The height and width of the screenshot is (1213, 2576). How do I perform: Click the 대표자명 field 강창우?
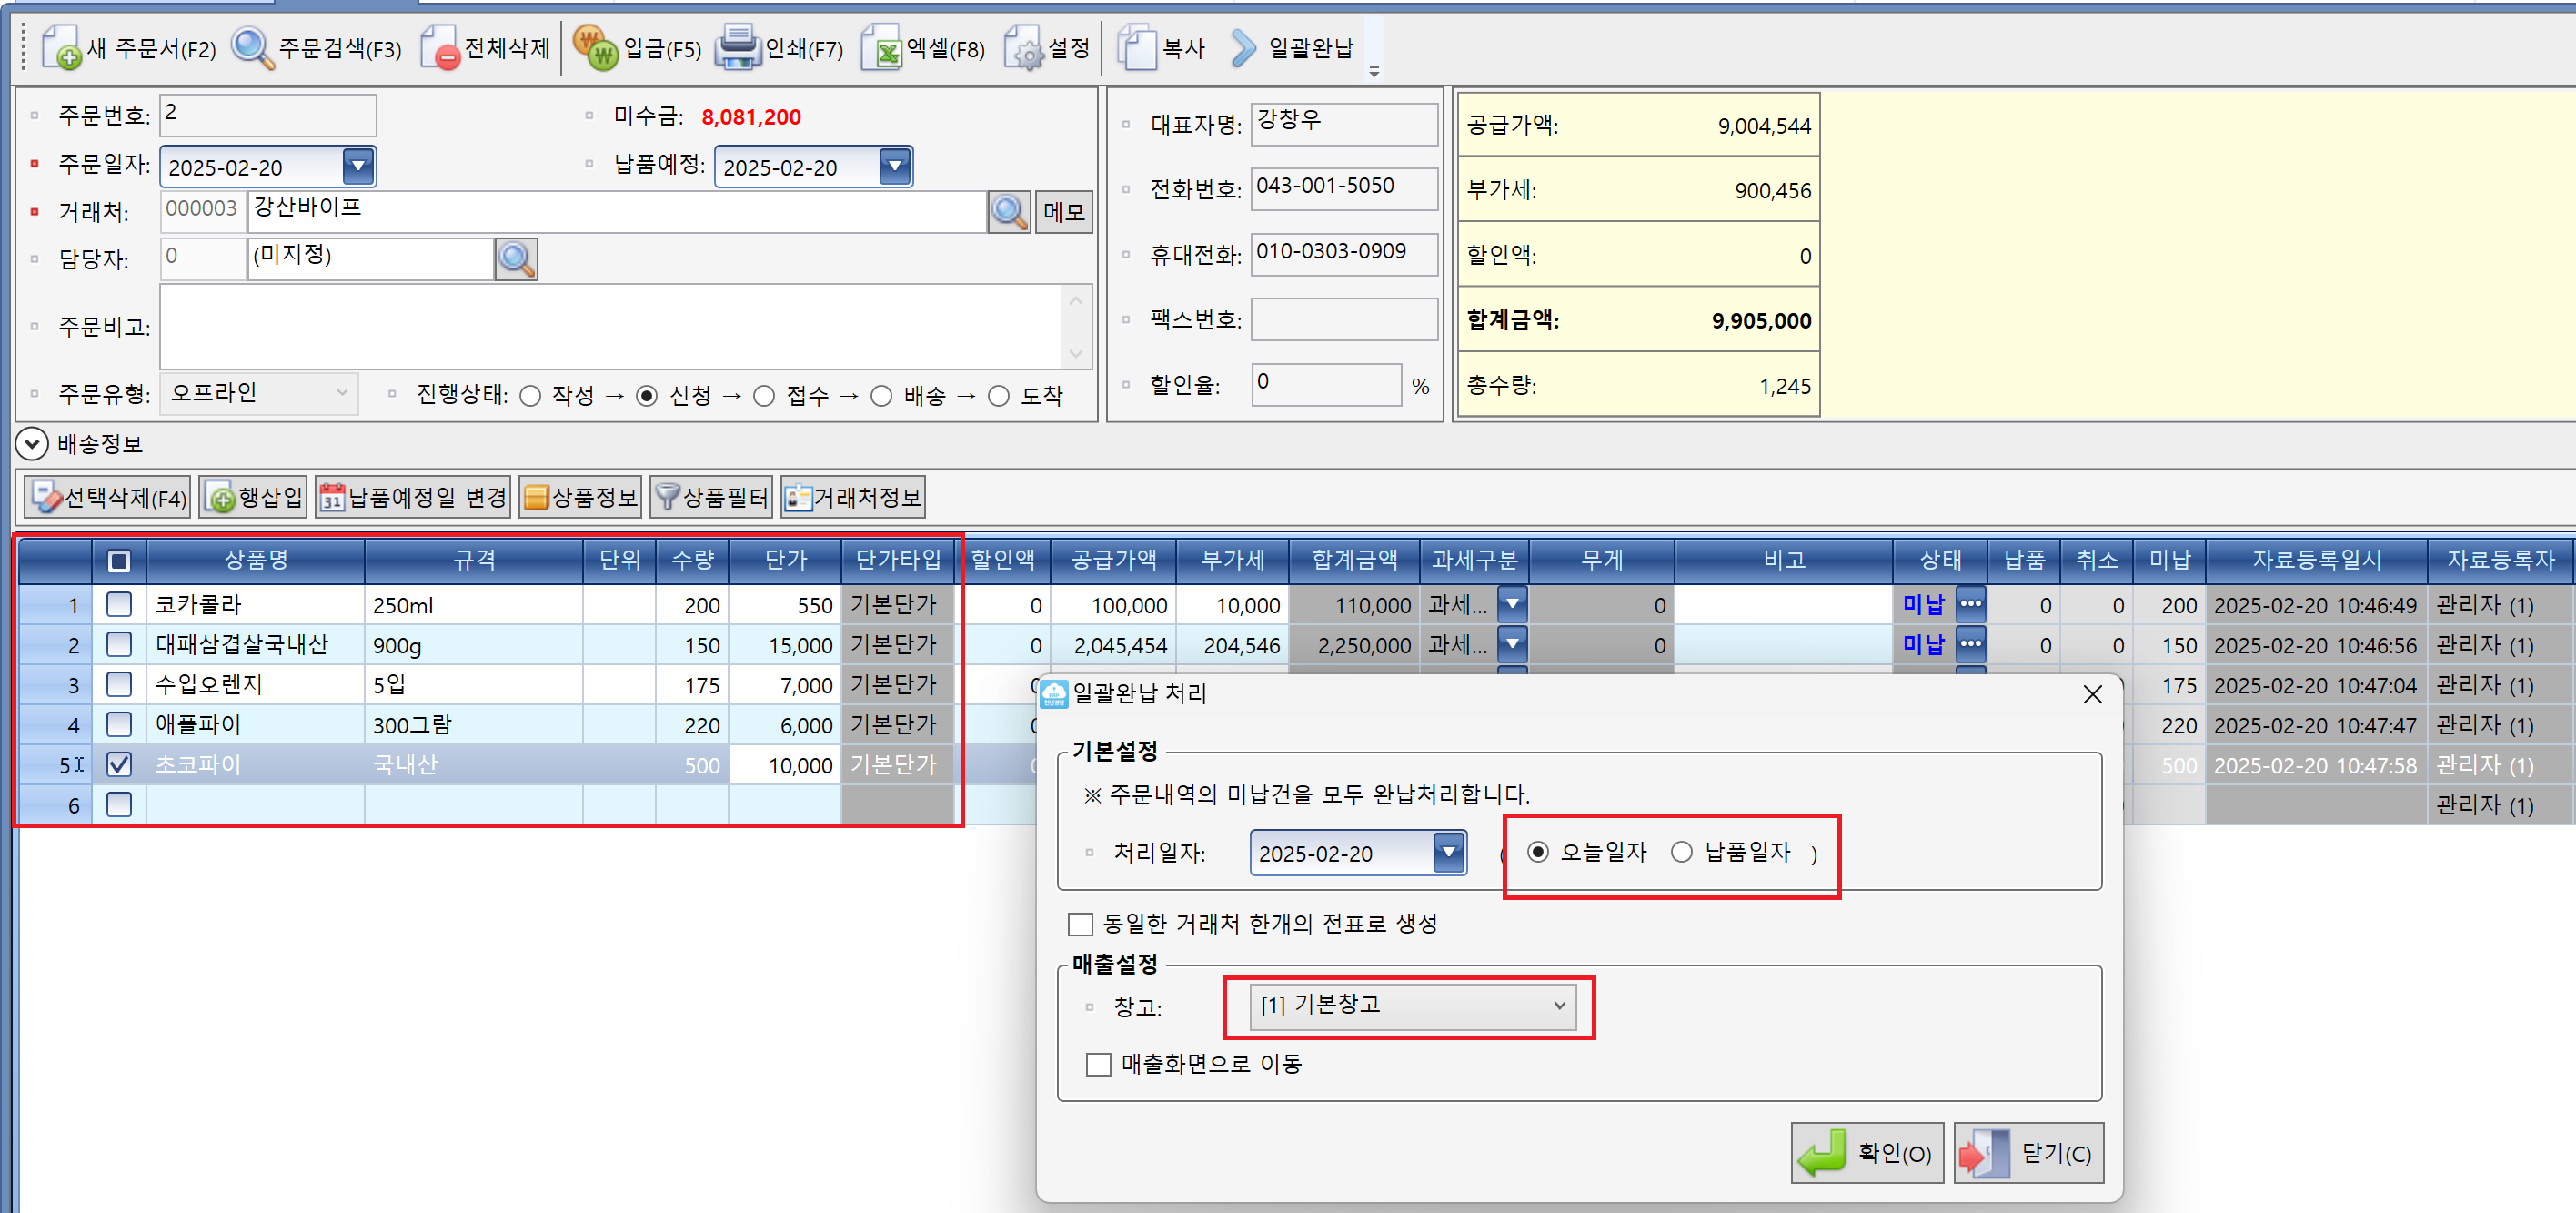[1344, 123]
